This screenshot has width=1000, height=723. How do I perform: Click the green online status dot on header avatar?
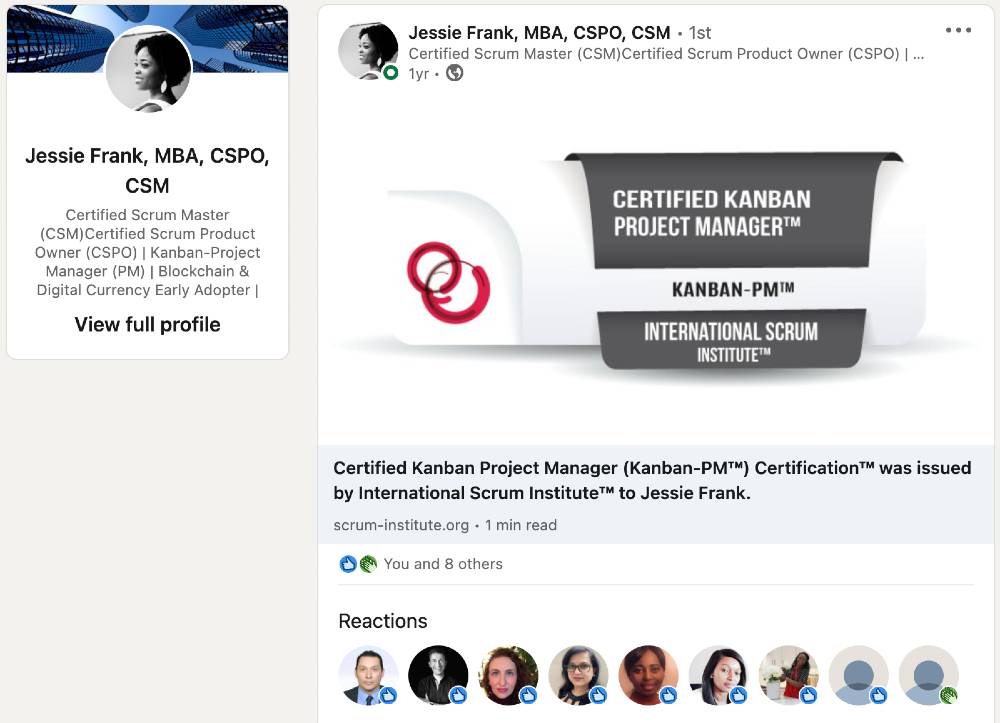pos(391,73)
